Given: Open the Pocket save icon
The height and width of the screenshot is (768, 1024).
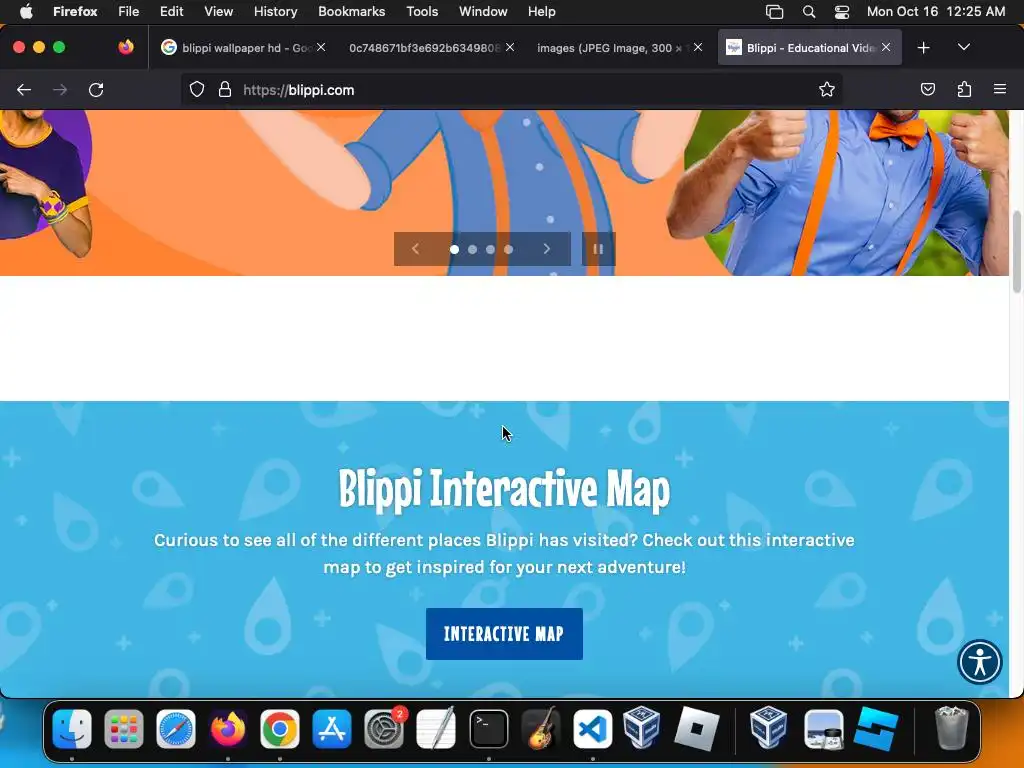Looking at the screenshot, I should (x=927, y=89).
